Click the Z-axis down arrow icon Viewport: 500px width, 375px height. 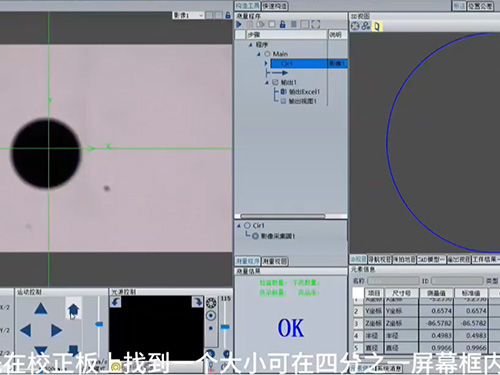pyautogui.click(x=73, y=350)
